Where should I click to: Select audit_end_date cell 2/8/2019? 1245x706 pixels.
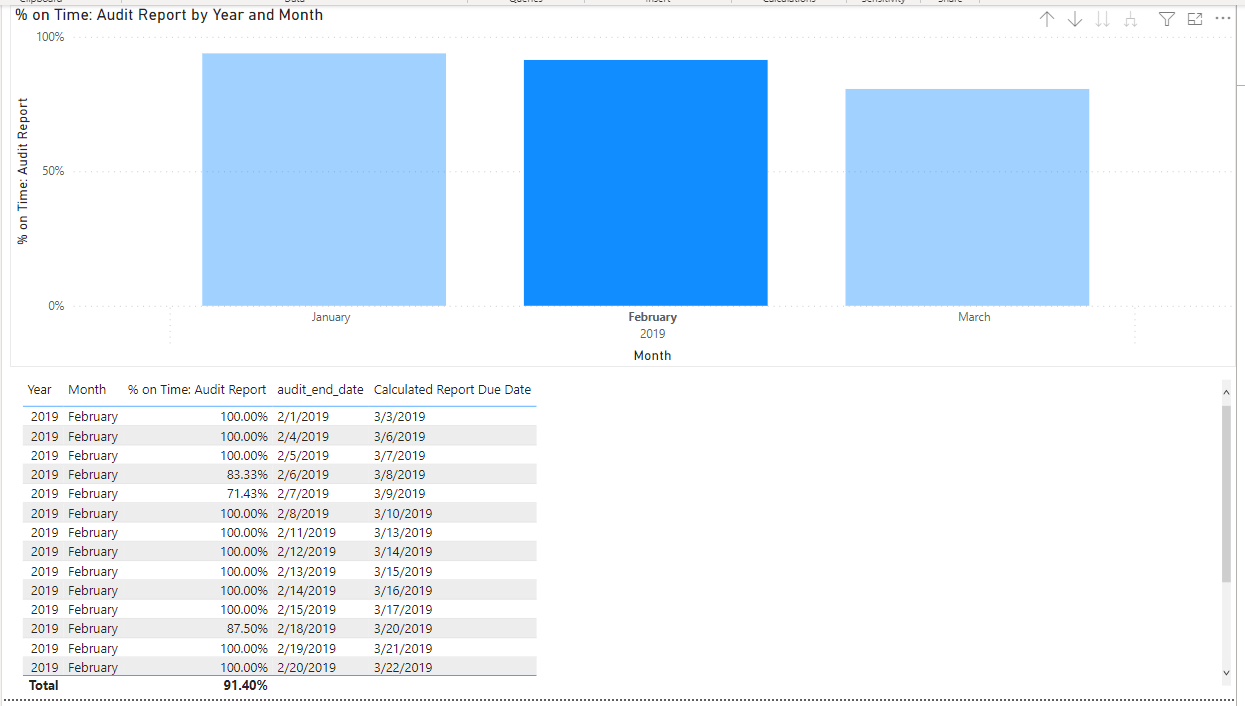pyautogui.click(x=303, y=514)
